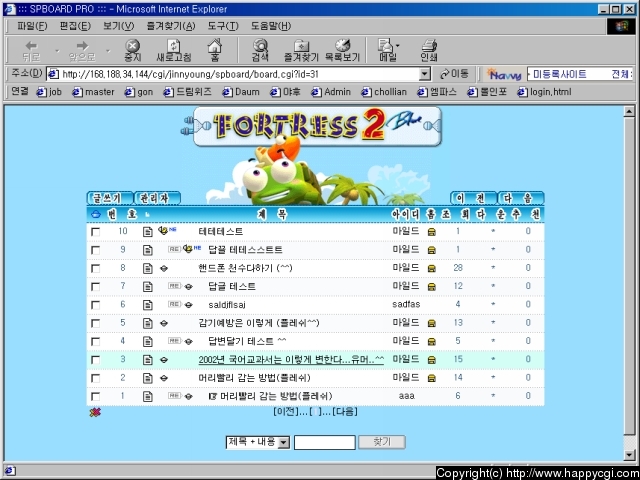This screenshot has width=640, height=480.
Task: Click the red delete X icon below list
Action: click(x=95, y=413)
